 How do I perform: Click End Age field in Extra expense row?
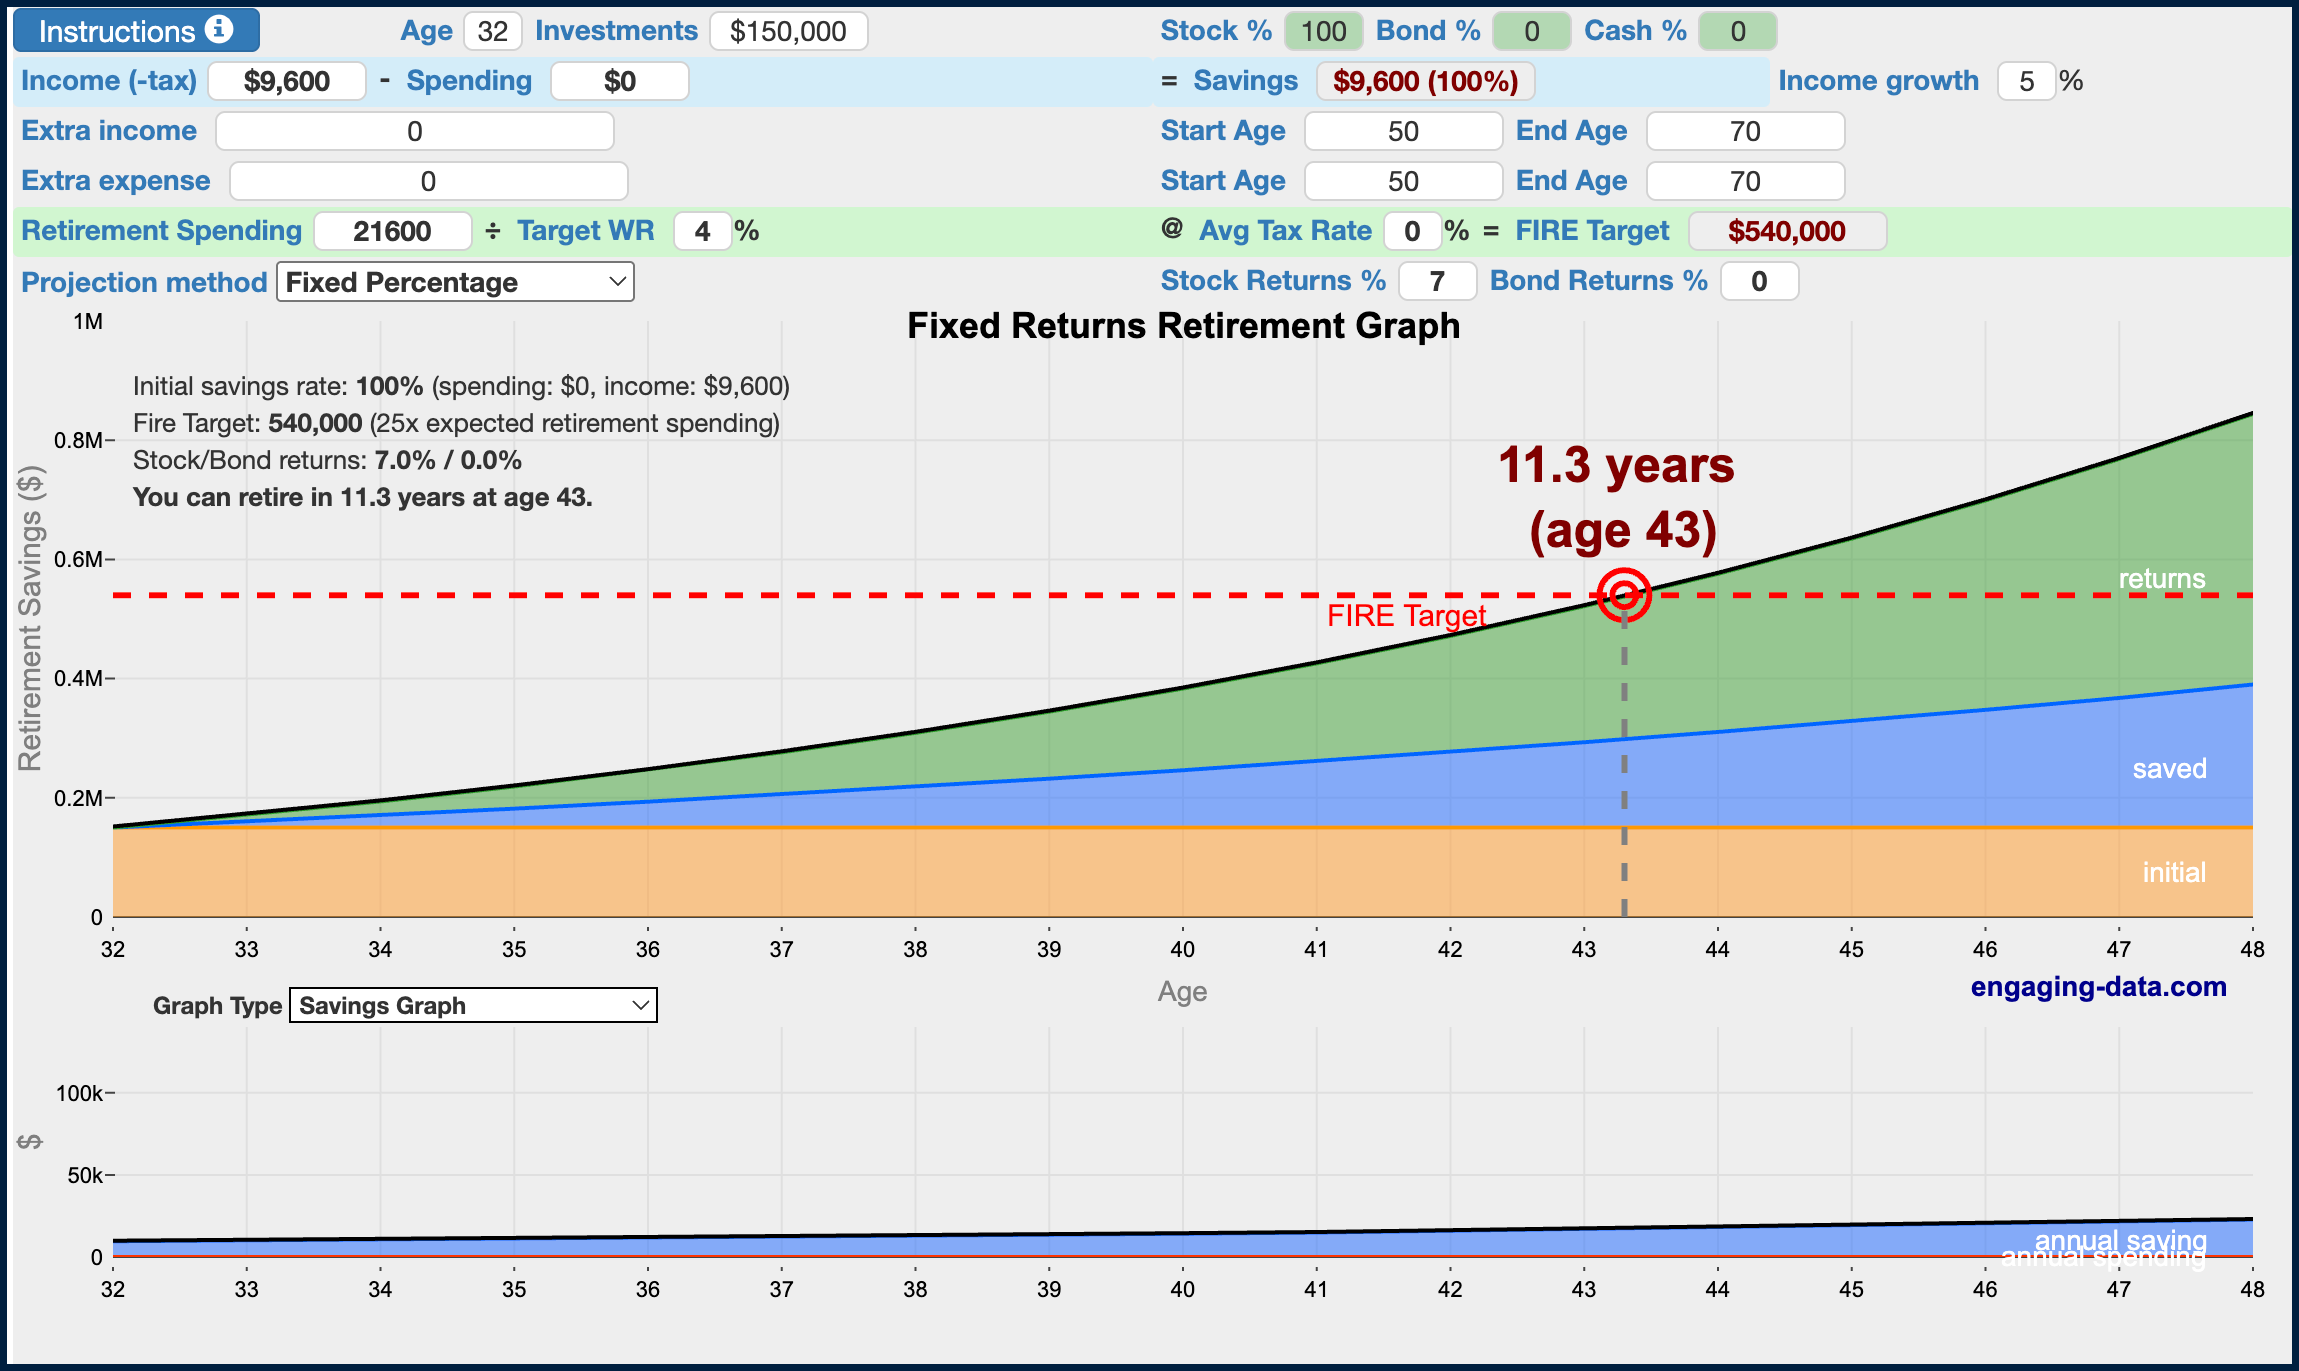pos(1745,181)
